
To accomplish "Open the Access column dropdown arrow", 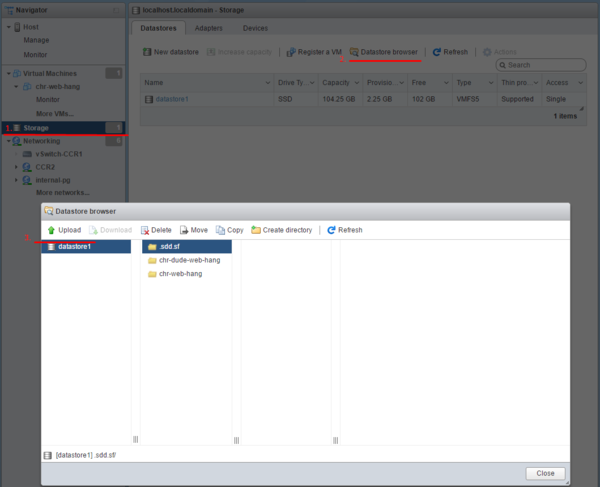I will pos(580,83).
